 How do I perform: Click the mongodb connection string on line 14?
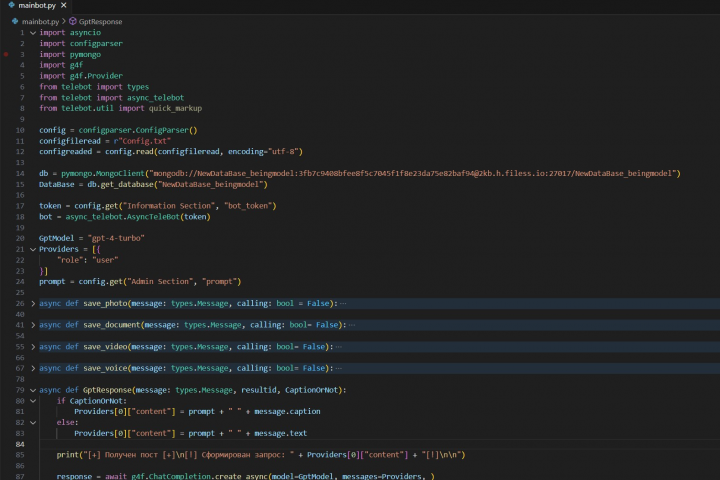(x=412, y=174)
